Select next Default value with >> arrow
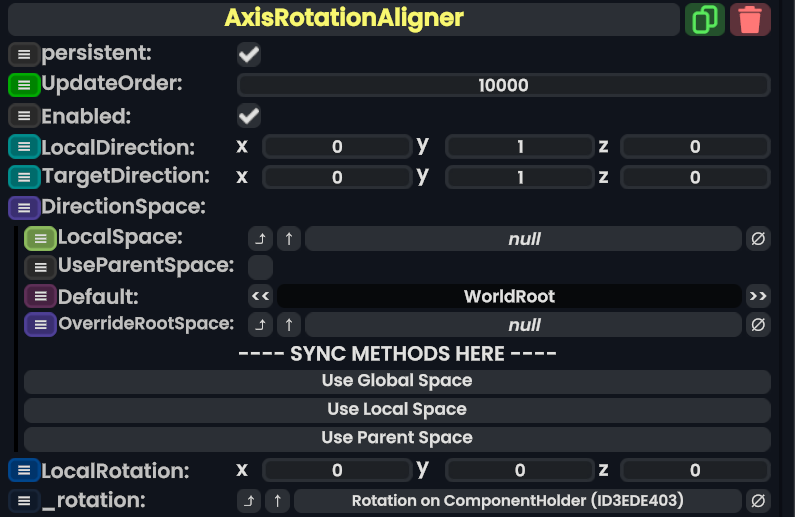The height and width of the screenshot is (517, 795). point(758,297)
